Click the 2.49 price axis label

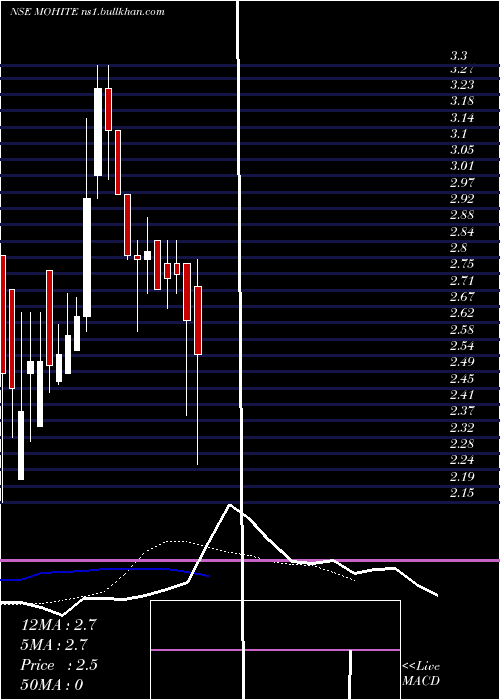click(462, 362)
